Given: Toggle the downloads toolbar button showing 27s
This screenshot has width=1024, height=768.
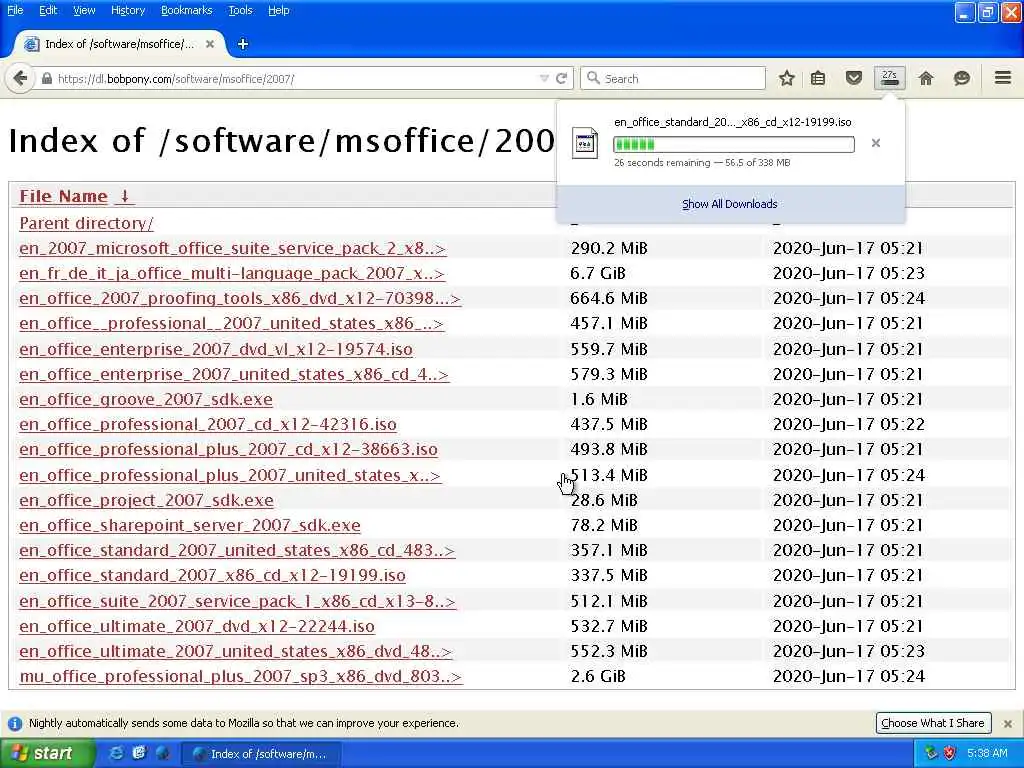Looking at the screenshot, I should pyautogui.click(x=889, y=78).
